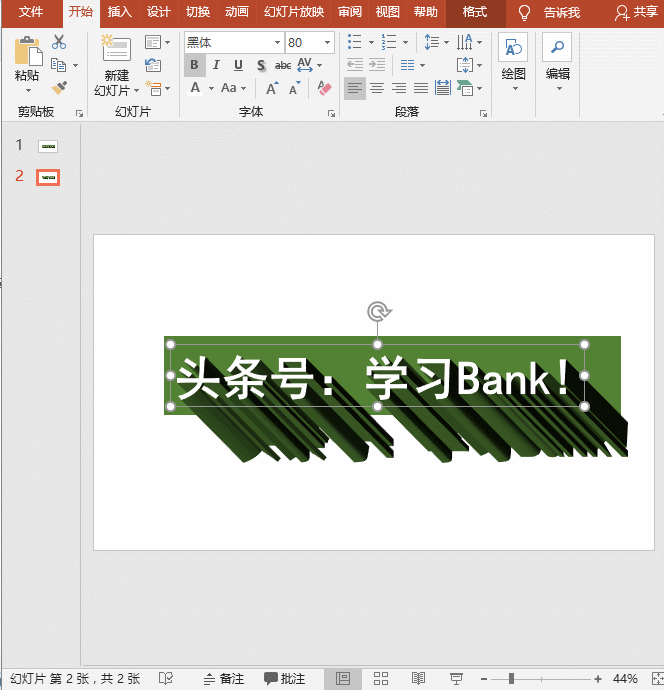Switch to the 幻灯片放映 tab
The image size is (664, 690).
[x=294, y=12]
